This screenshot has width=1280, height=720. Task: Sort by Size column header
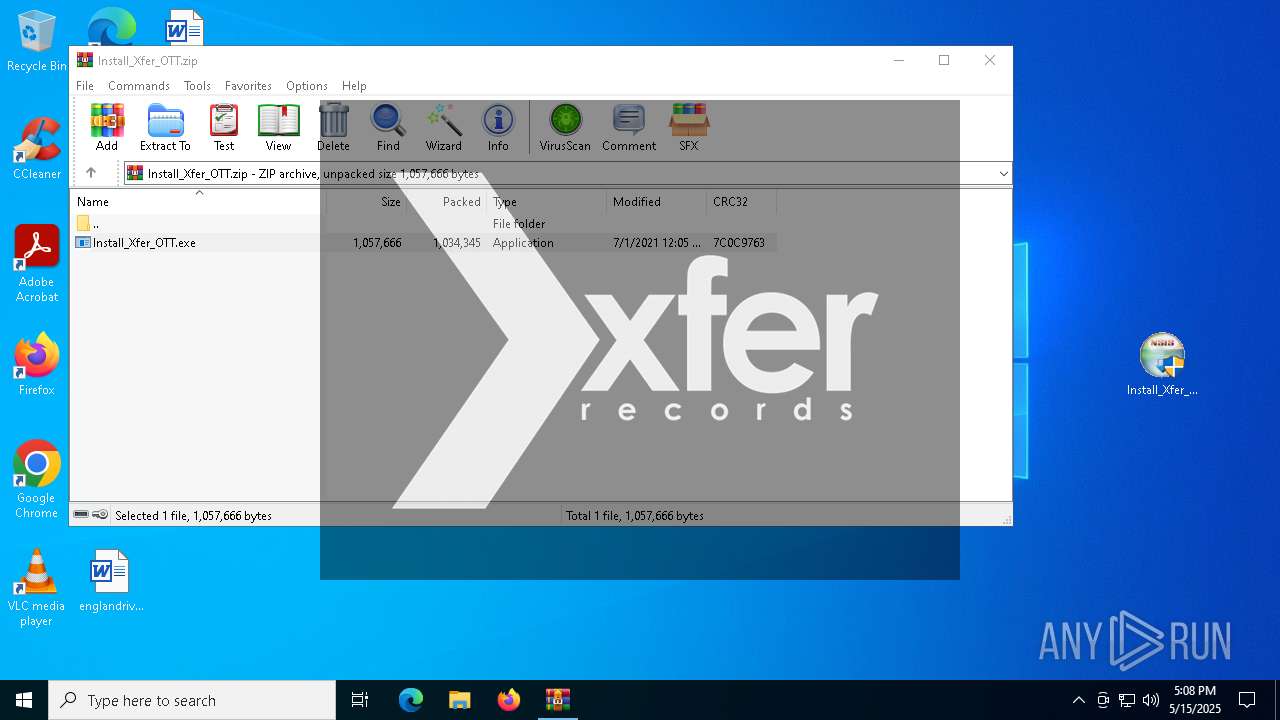(x=367, y=202)
